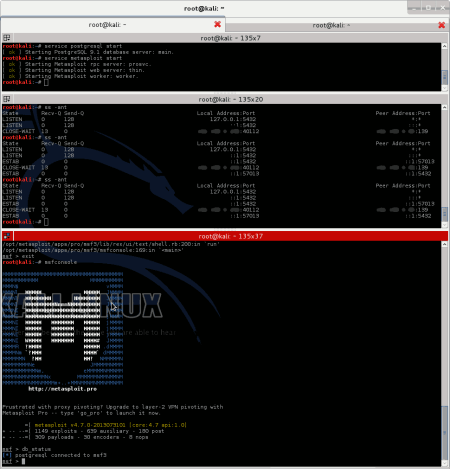Click 'postgresql connected to msf3' status line
Image resolution: width=450 pixels, height=469 pixels.
pos(61,455)
